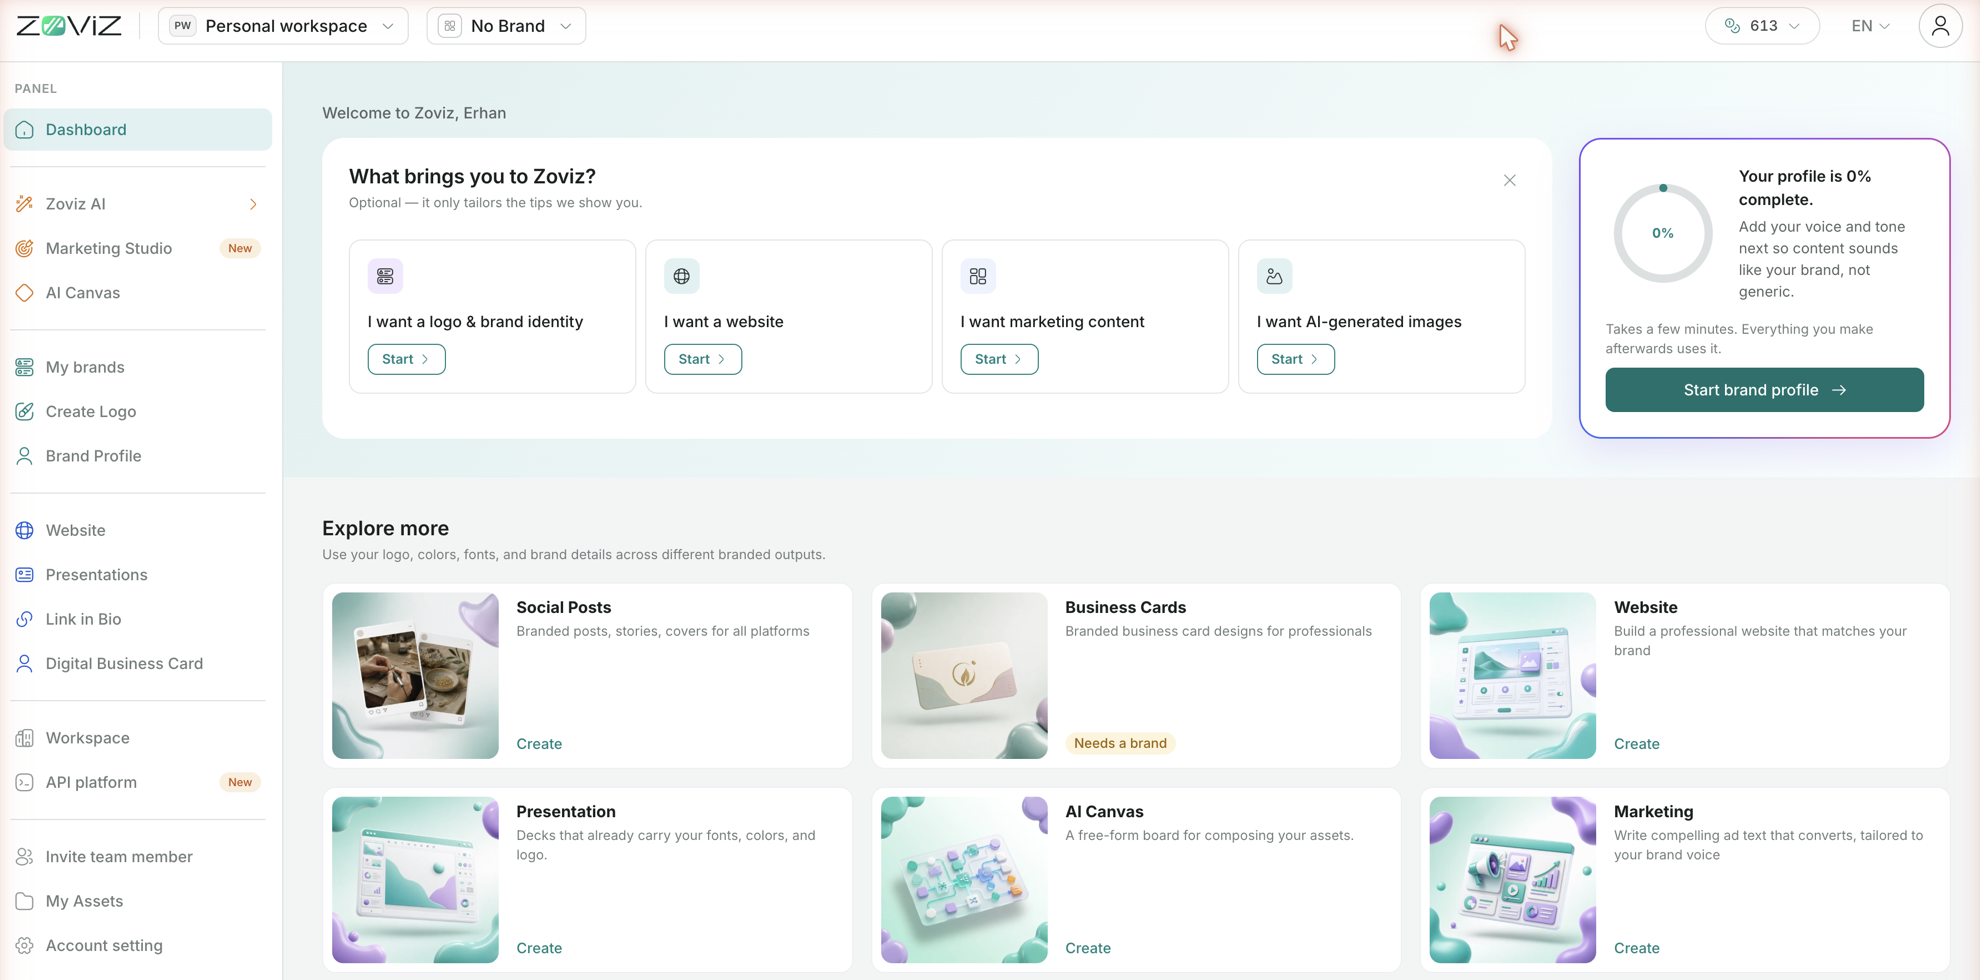Viewport: 1980px width, 980px height.
Task: Click the Create Logo pencil icon
Action: tap(25, 411)
